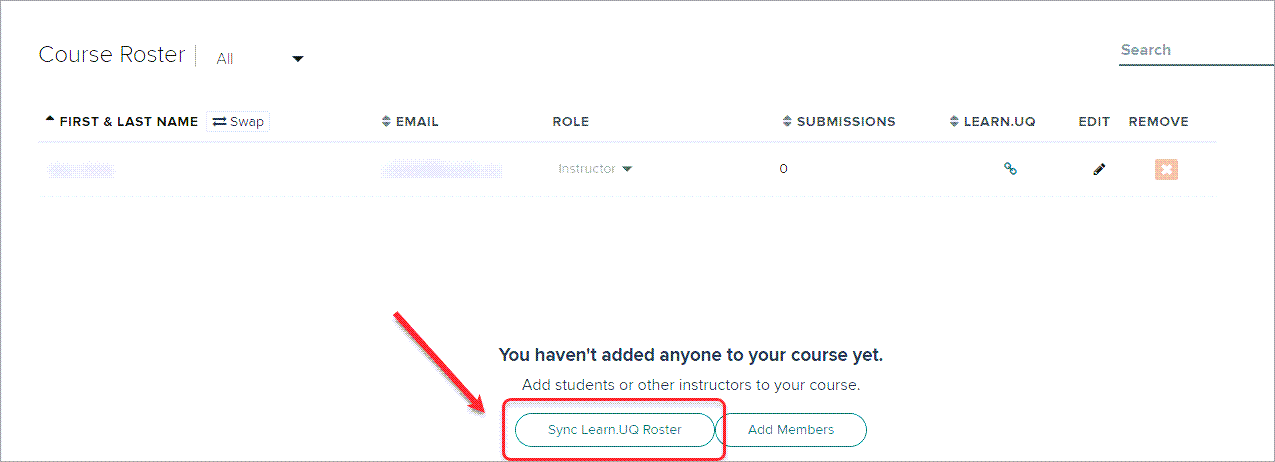Click the Learn.UQ link chain icon
The image size is (1275, 462).
pyautogui.click(x=1010, y=169)
